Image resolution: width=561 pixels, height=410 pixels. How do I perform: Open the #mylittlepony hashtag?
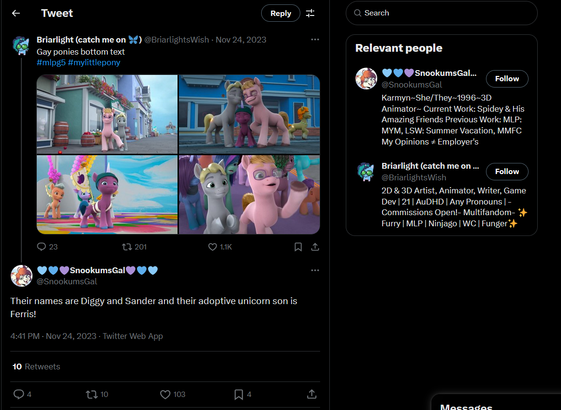(x=94, y=63)
